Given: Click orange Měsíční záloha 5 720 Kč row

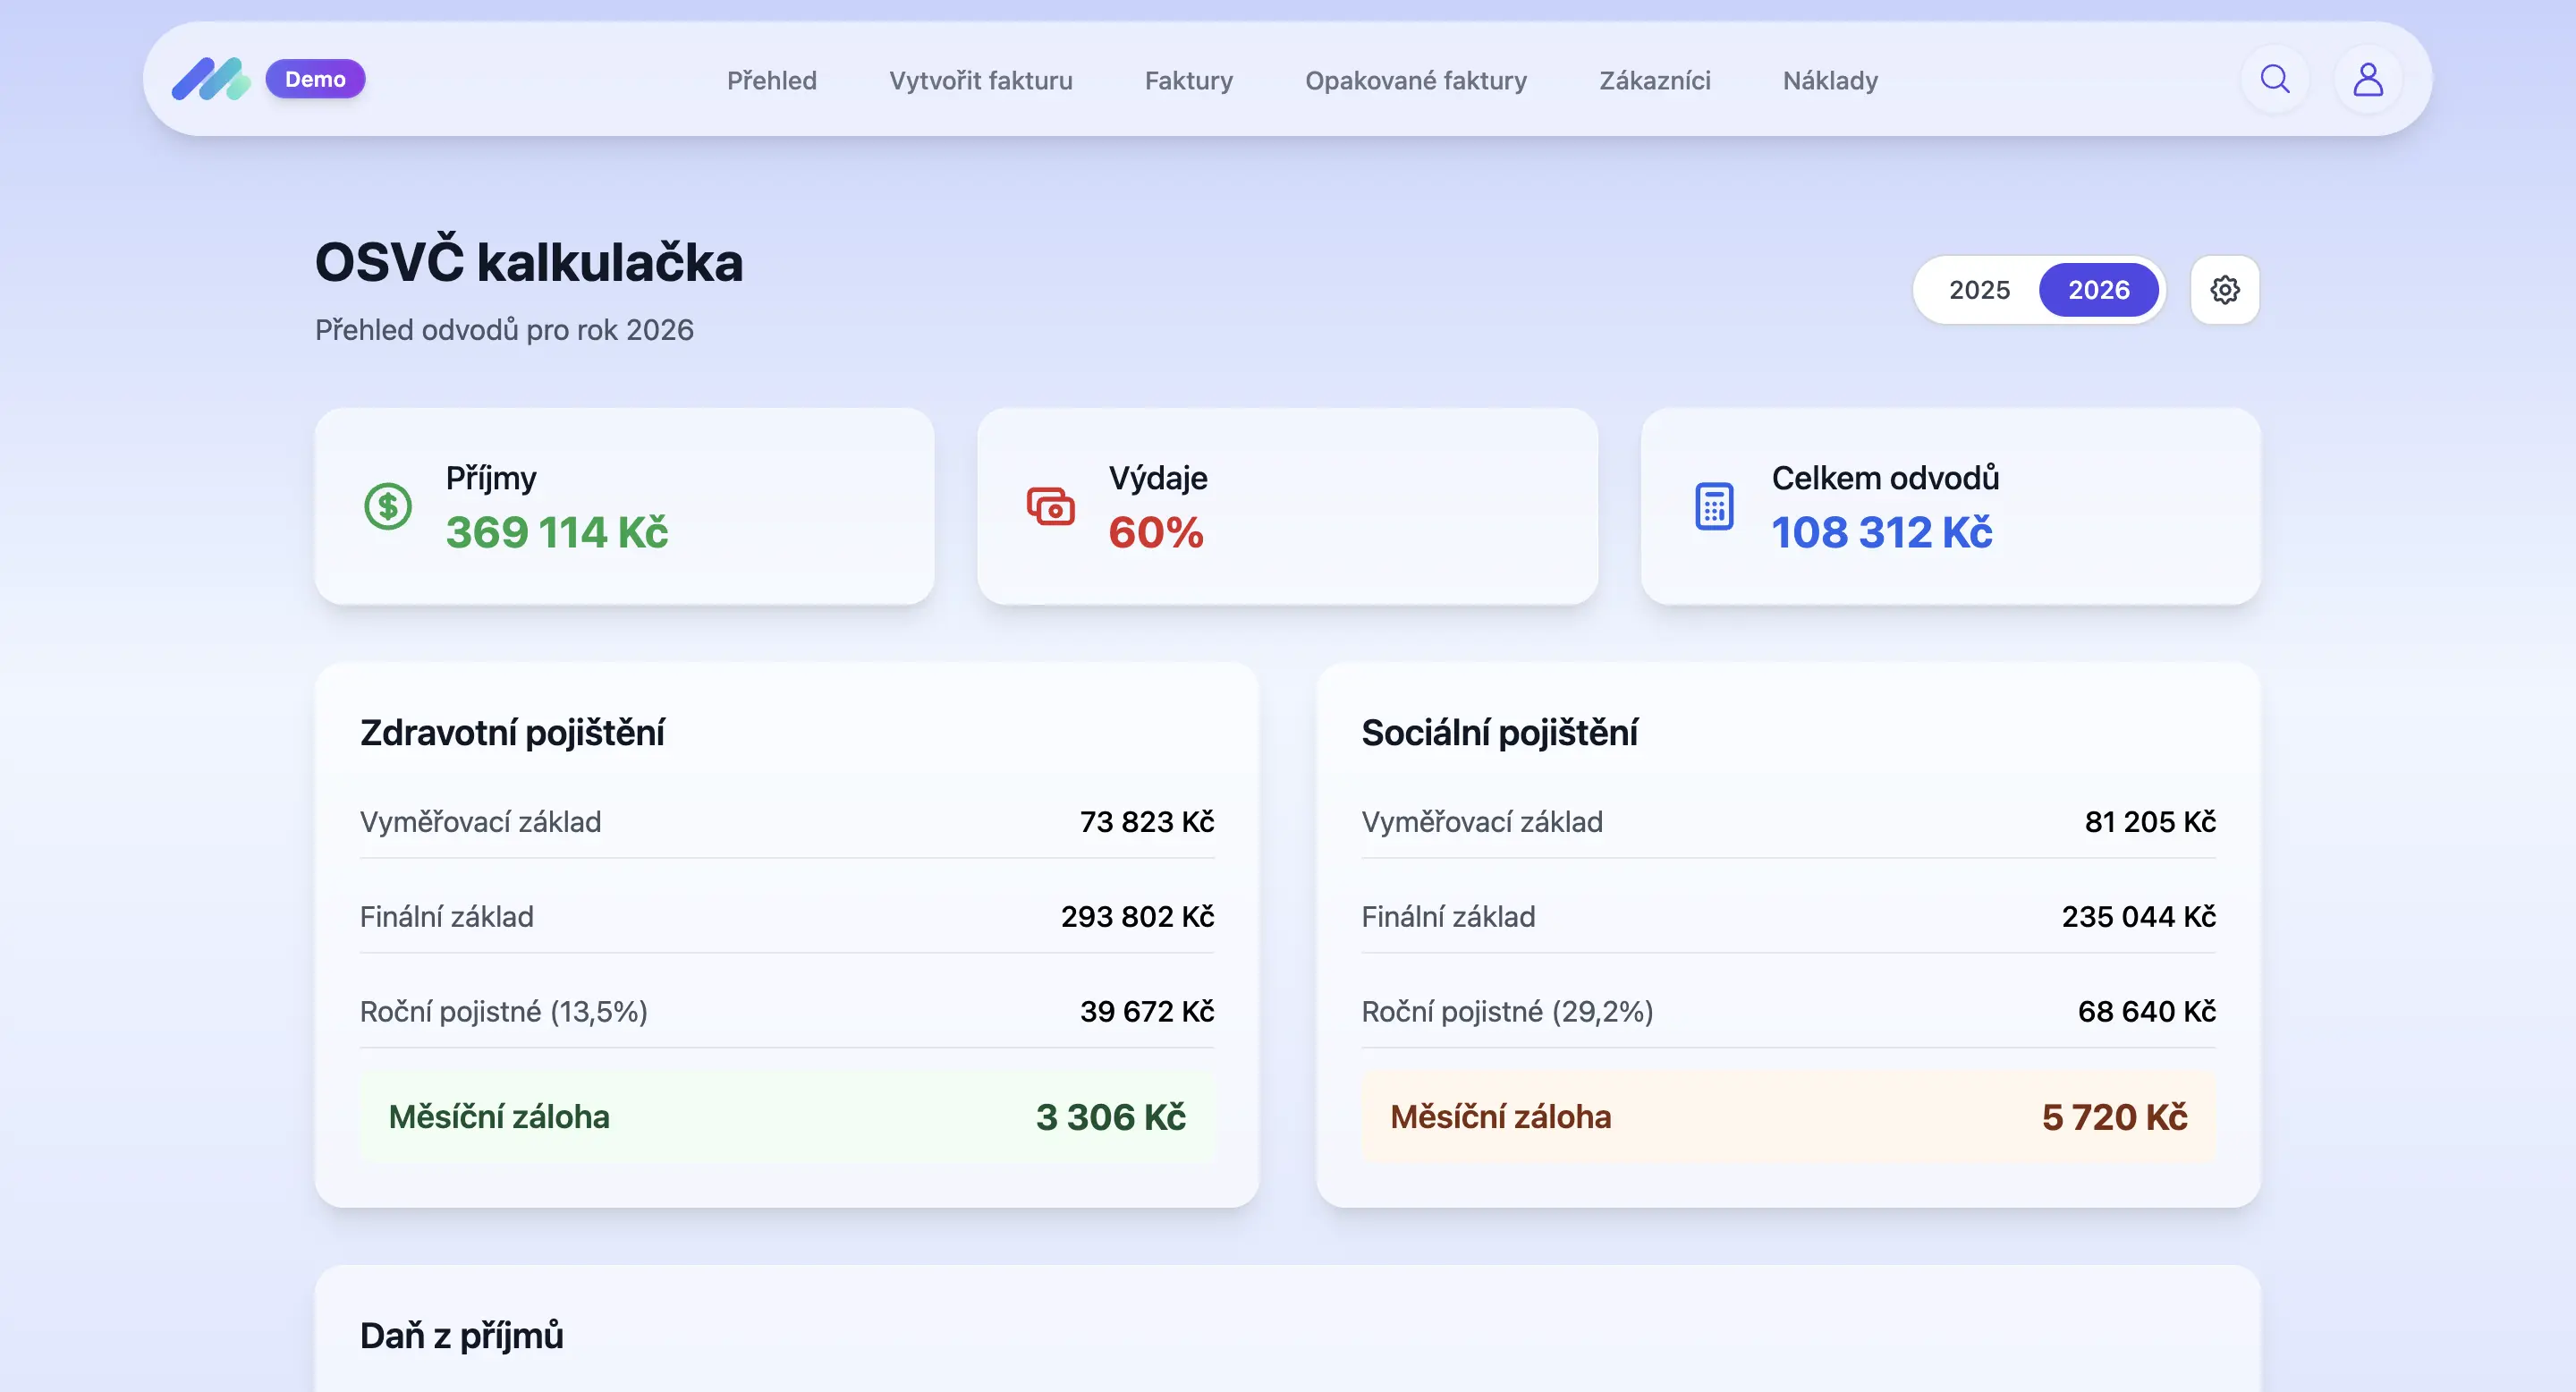Looking at the screenshot, I should (1787, 1116).
